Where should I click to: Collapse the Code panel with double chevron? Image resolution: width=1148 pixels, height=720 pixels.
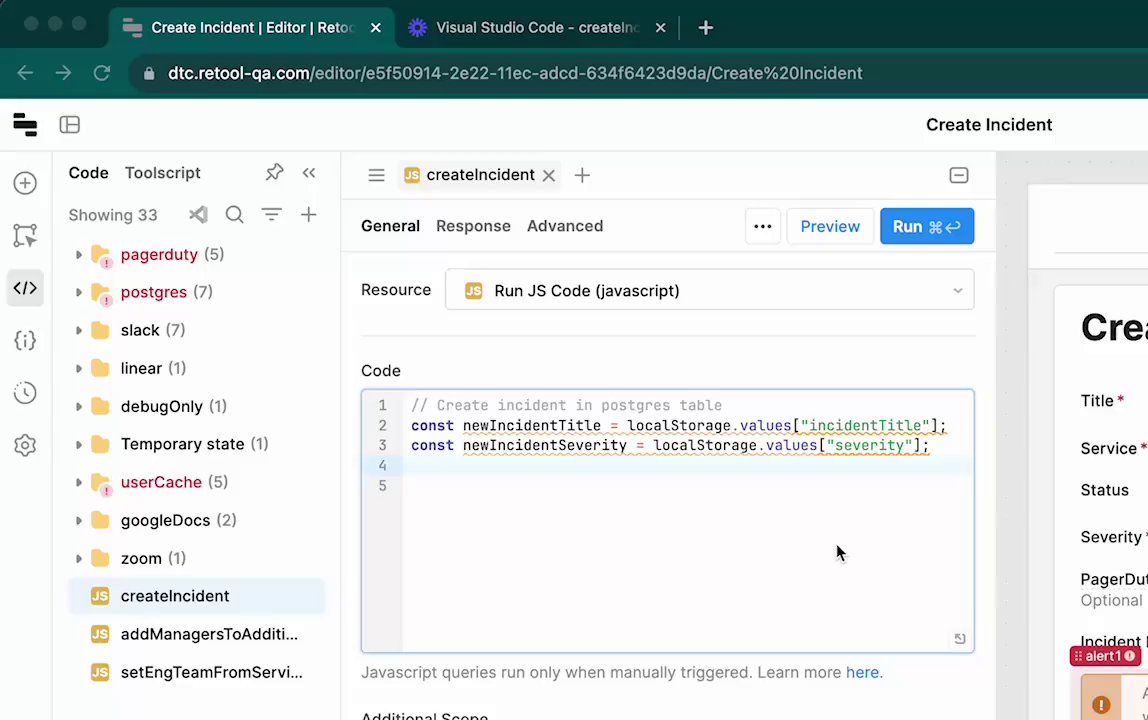[x=309, y=173]
